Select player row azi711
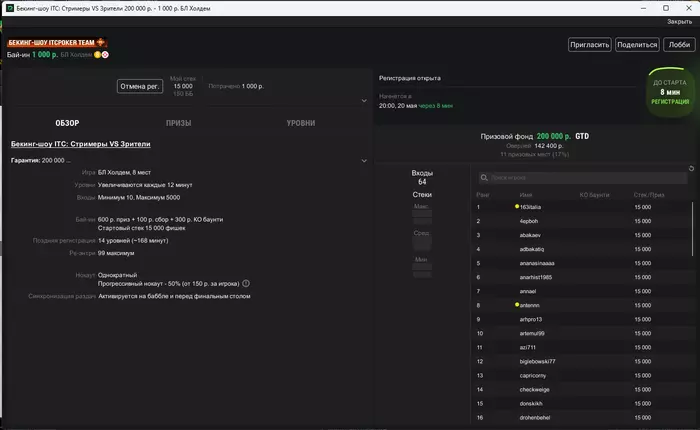700x430 pixels. point(581,347)
